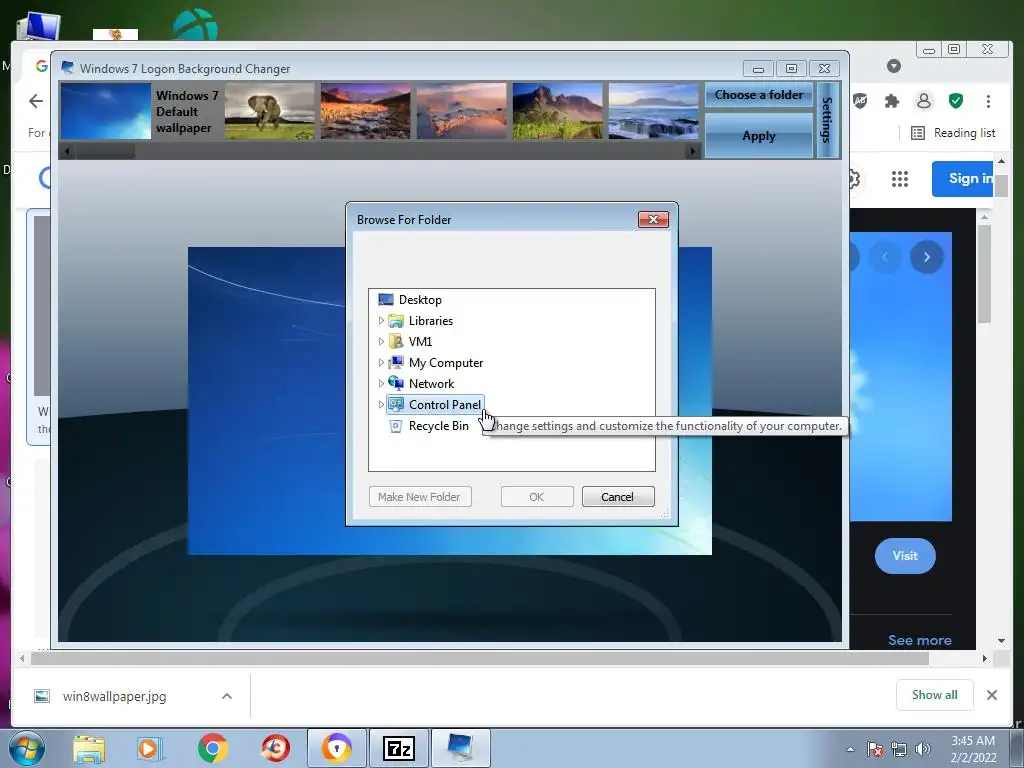Select Windows 7 Default wallpaper thumbnail

pyautogui.click(x=105, y=111)
